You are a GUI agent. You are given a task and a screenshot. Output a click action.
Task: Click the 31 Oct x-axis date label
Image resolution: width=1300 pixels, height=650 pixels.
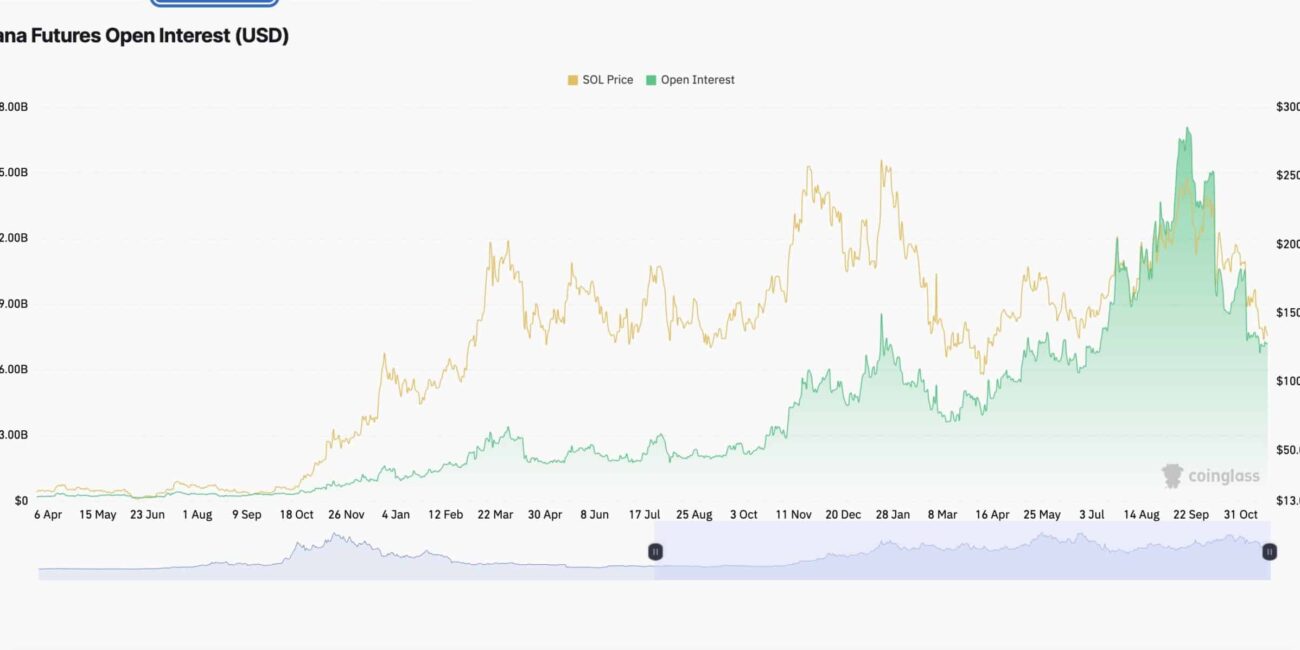tap(1241, 515)
